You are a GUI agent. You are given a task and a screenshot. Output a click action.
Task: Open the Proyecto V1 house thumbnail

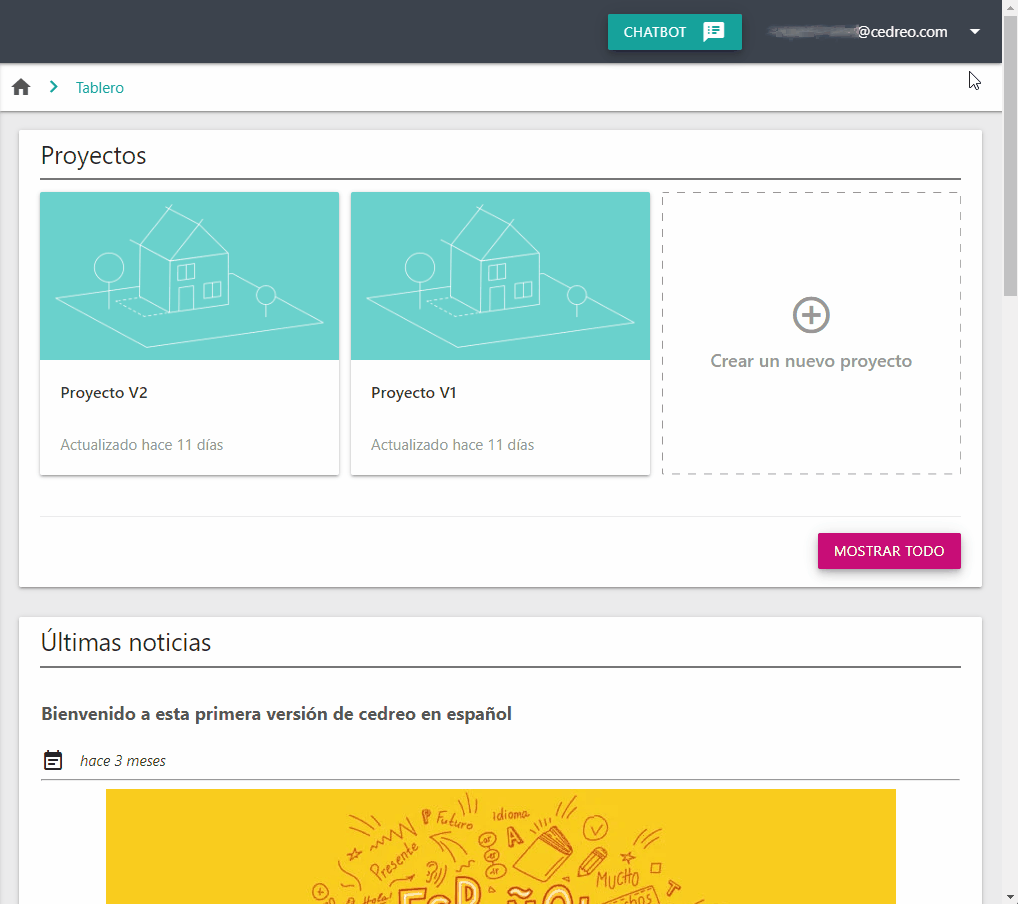(500, 276)
